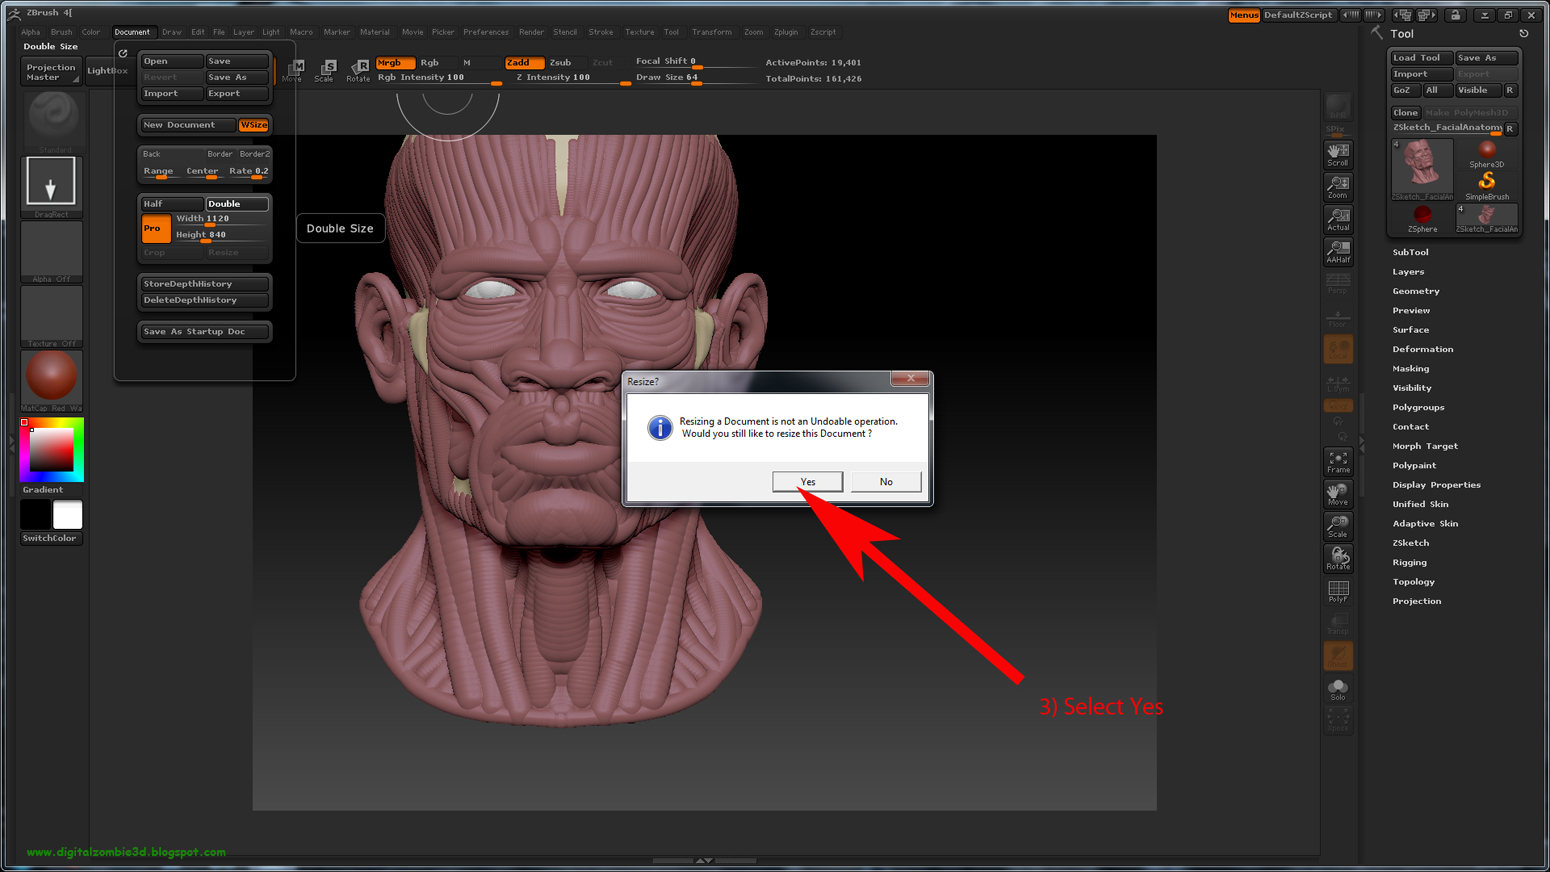Click the Tool palette refresh icon
This screenshot has height=872, width=1550.
pyautogui.click(x=1524, y=34)
